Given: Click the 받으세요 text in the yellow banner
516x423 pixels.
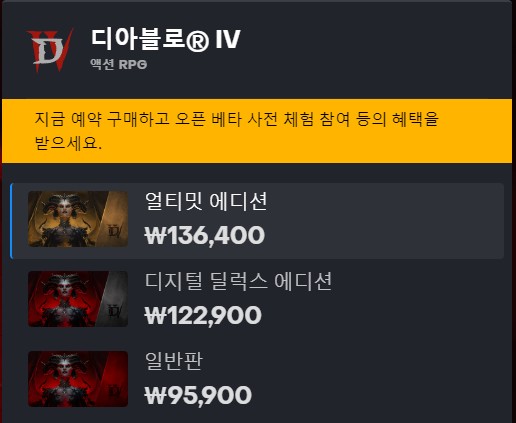Looking at the screenshot, I should [x=68, y=143].
